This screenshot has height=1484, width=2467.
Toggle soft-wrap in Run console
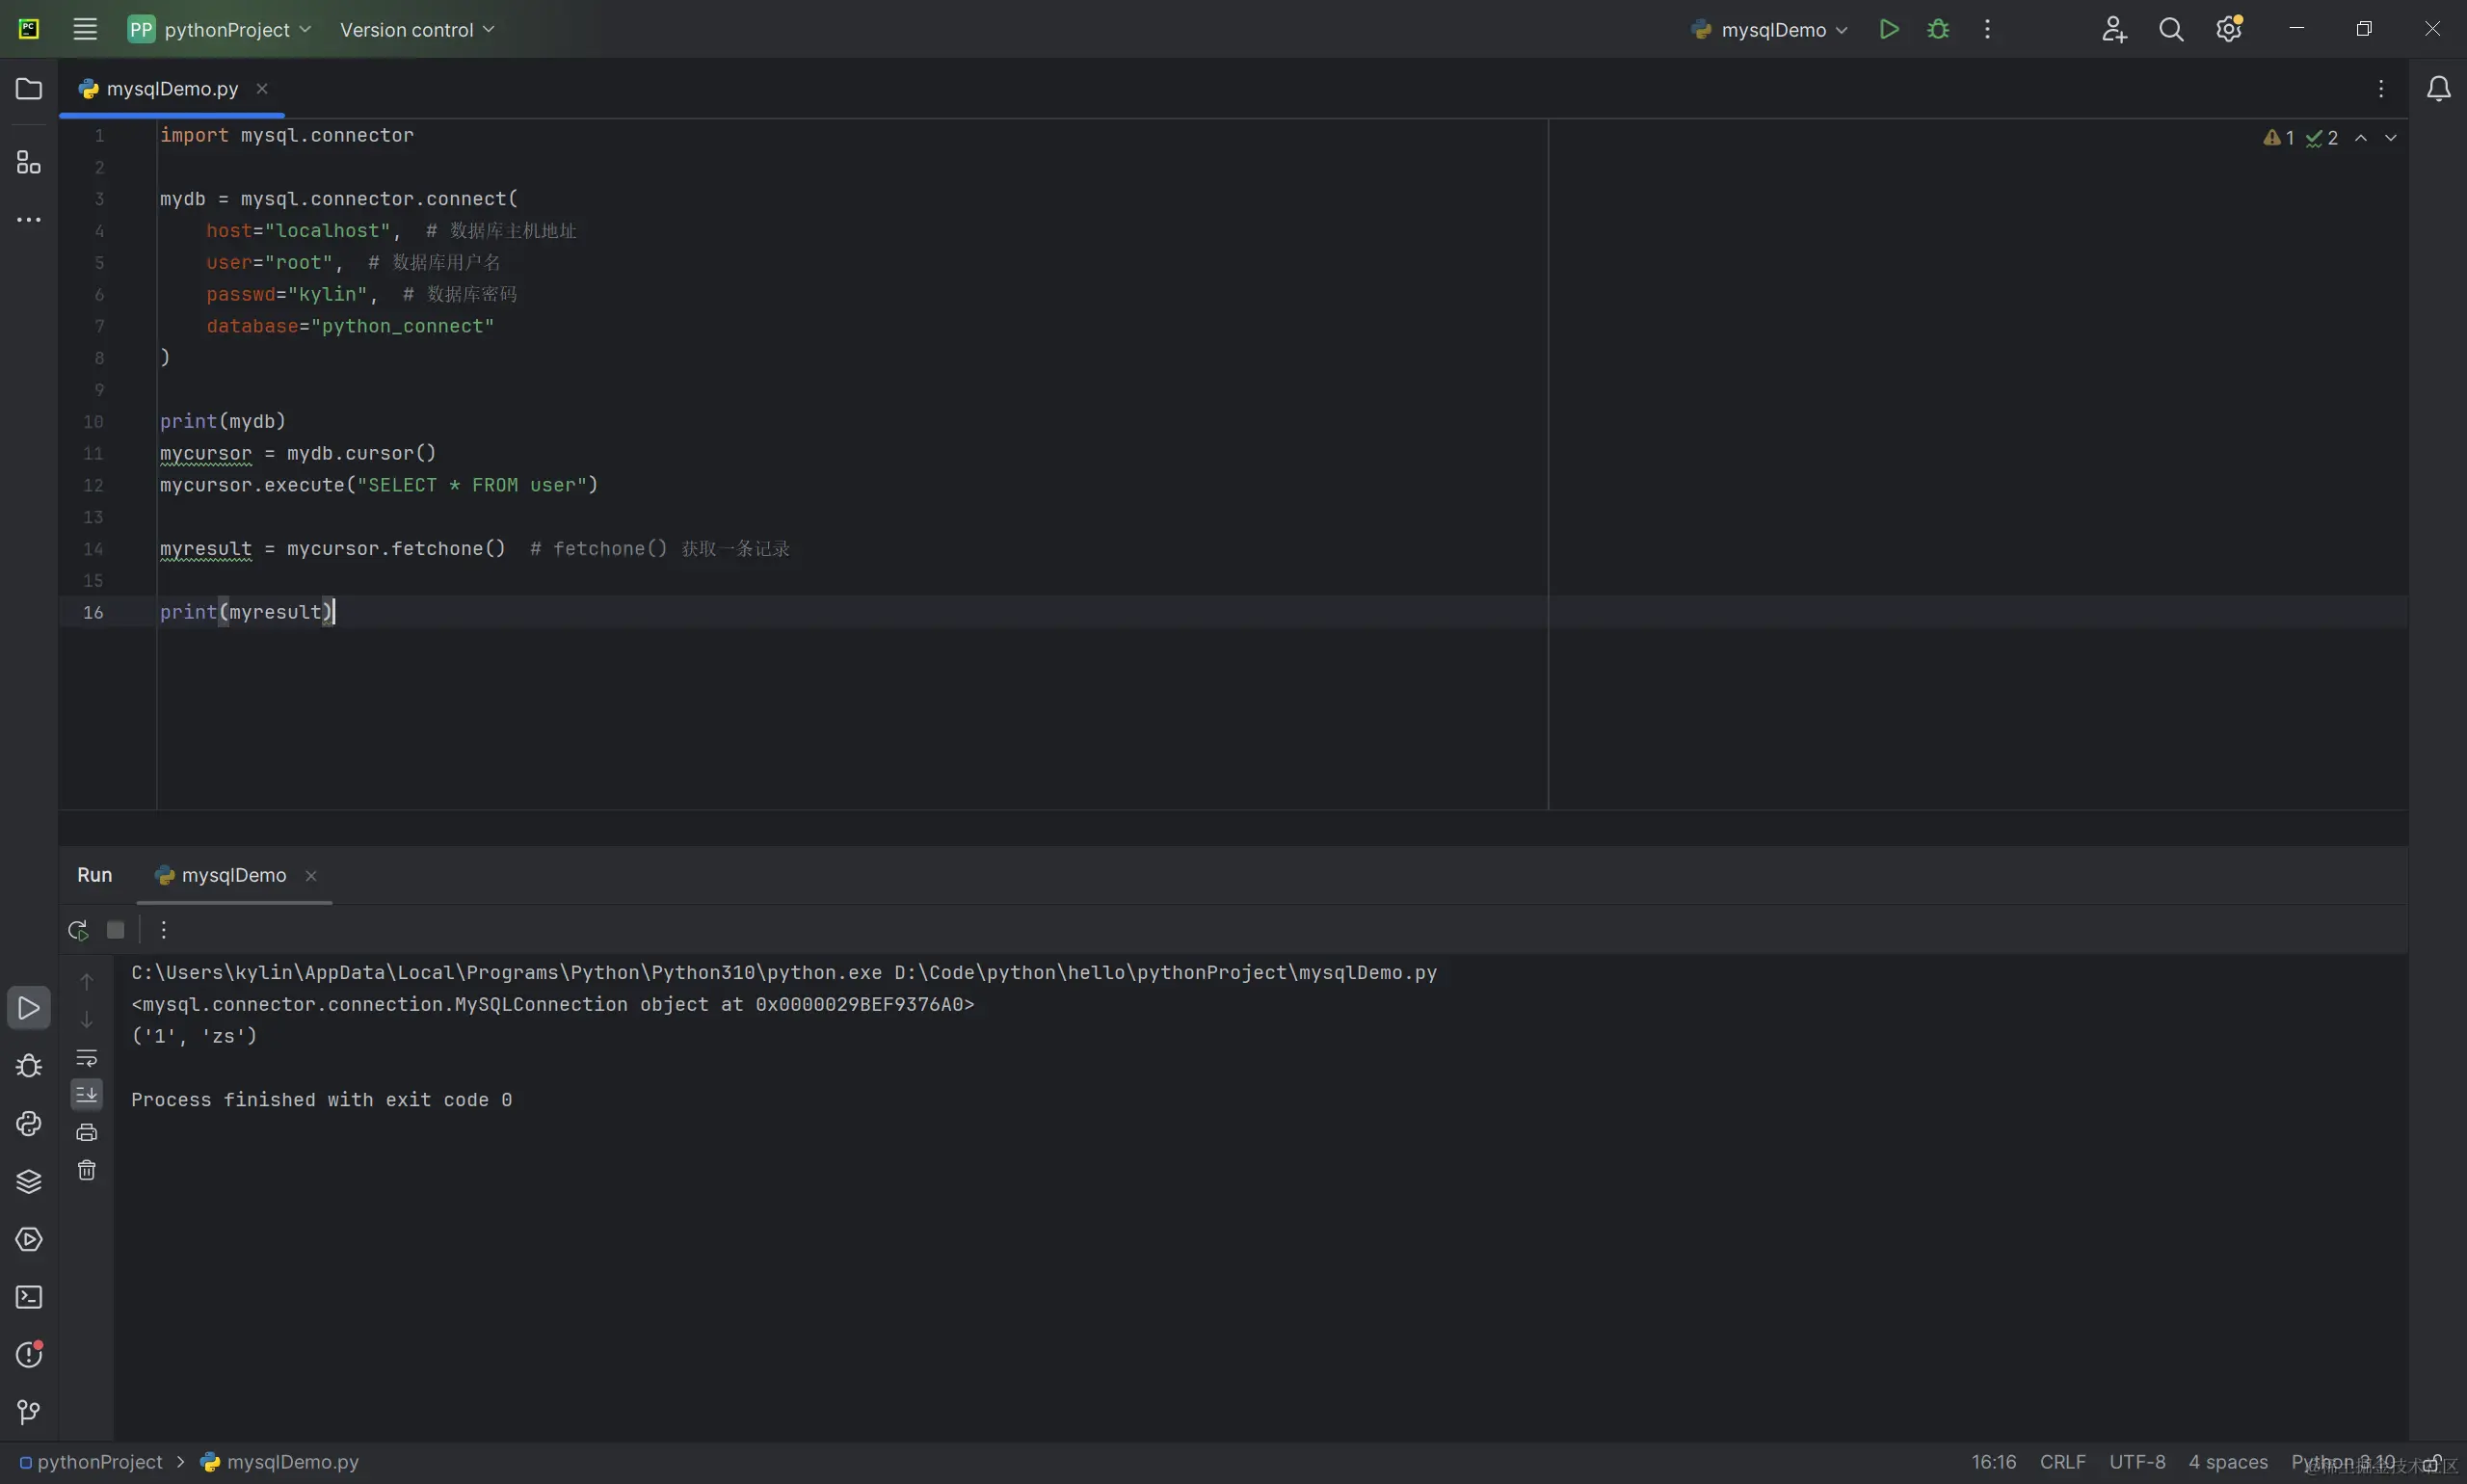click(x=87, y=1057)
